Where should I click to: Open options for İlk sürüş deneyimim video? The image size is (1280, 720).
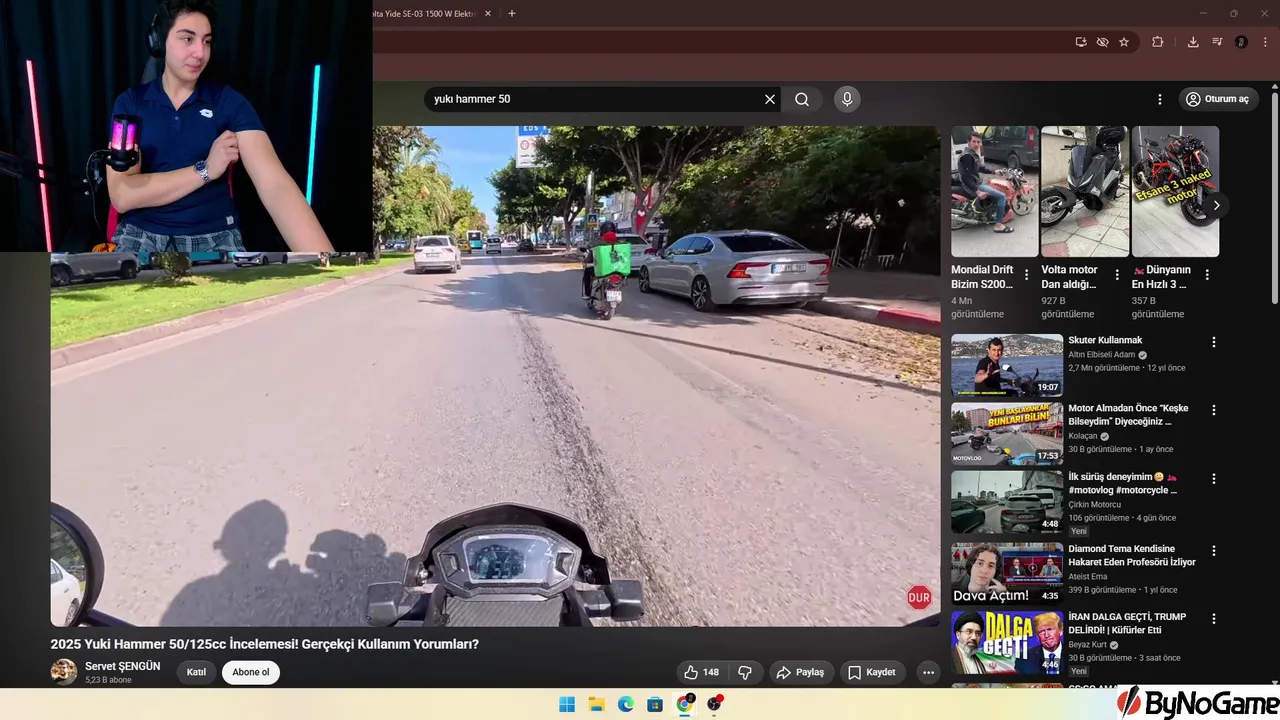(x=1214, y=479)
